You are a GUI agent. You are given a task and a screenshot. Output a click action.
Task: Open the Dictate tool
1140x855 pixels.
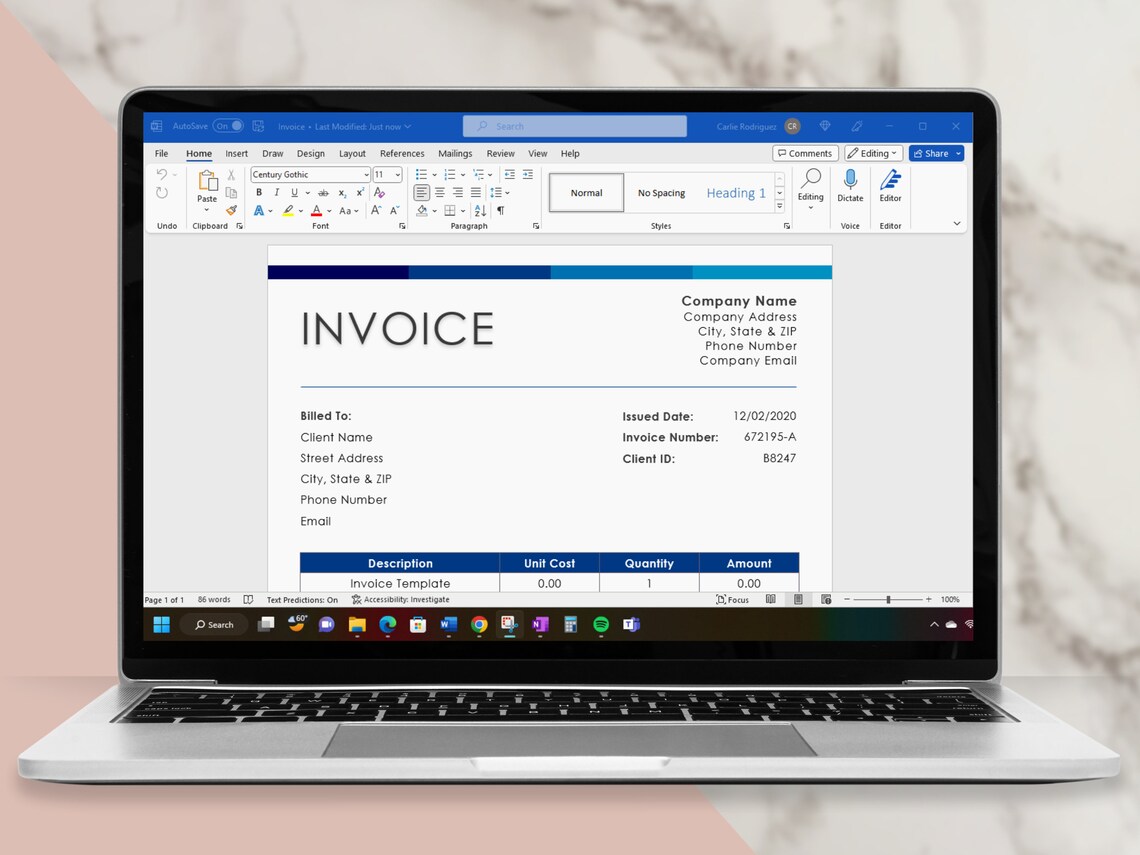point(850,190)
